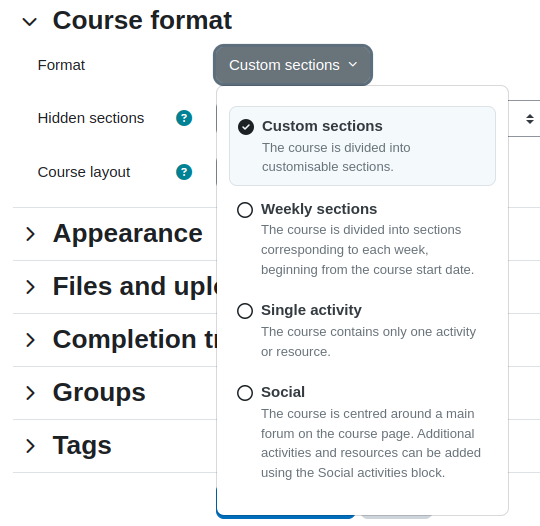540x526 pixels.
Task: Select the Social radio button
Action: click(x=245, y=393)
